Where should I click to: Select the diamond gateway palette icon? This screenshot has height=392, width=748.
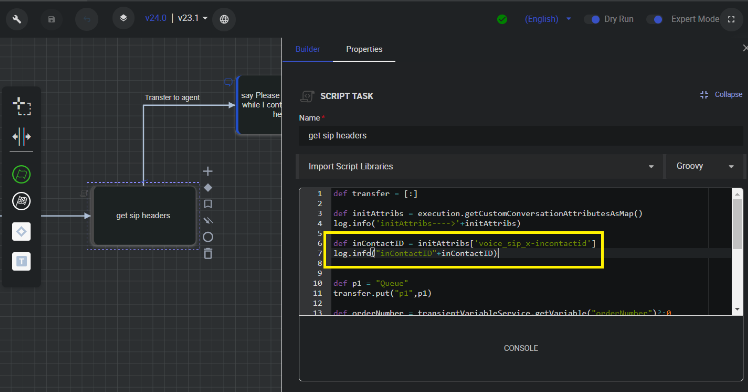pos(21,232)
